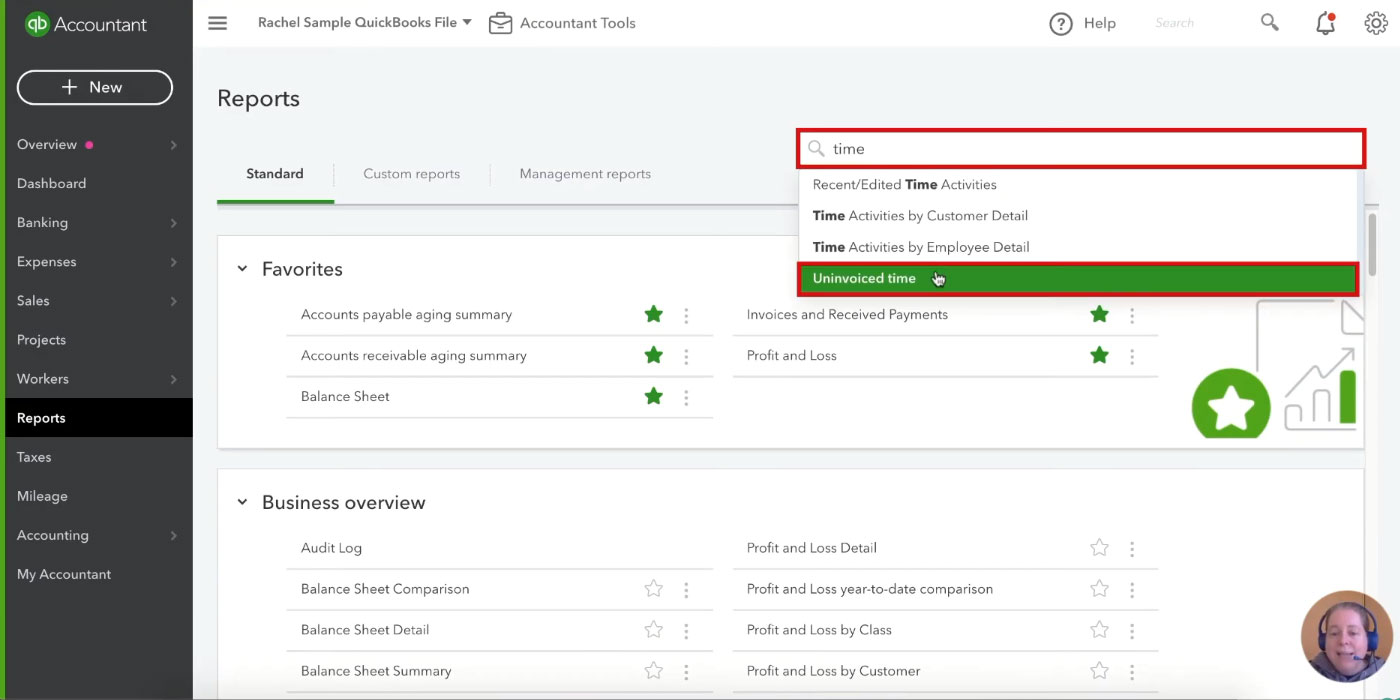Select Uninvoiced time from search results

(x=1078, y=279)
